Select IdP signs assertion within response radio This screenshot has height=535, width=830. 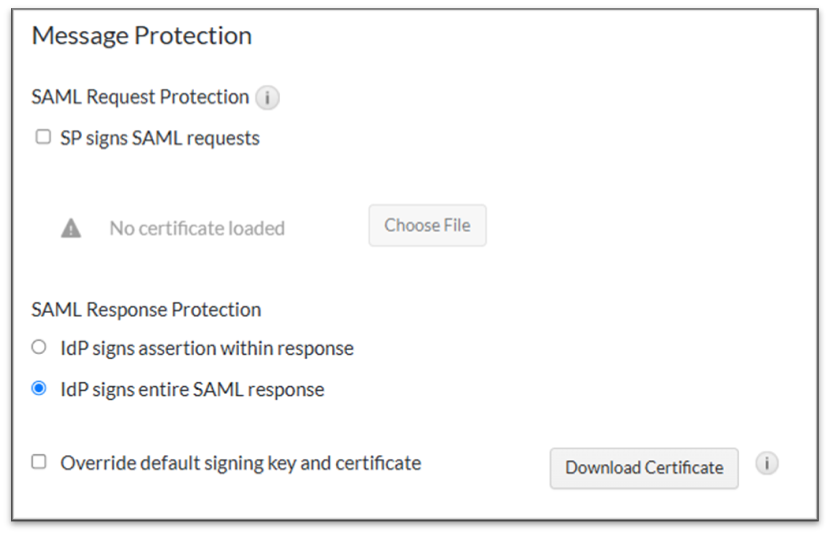[x=39, y=348]
